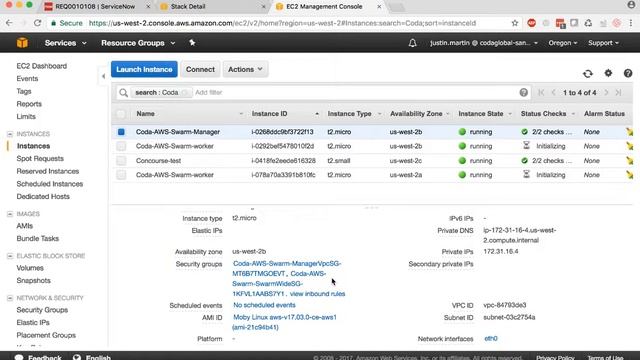
Task: Open Security Groups in sidebar
Action: click(x=42, y=310)
